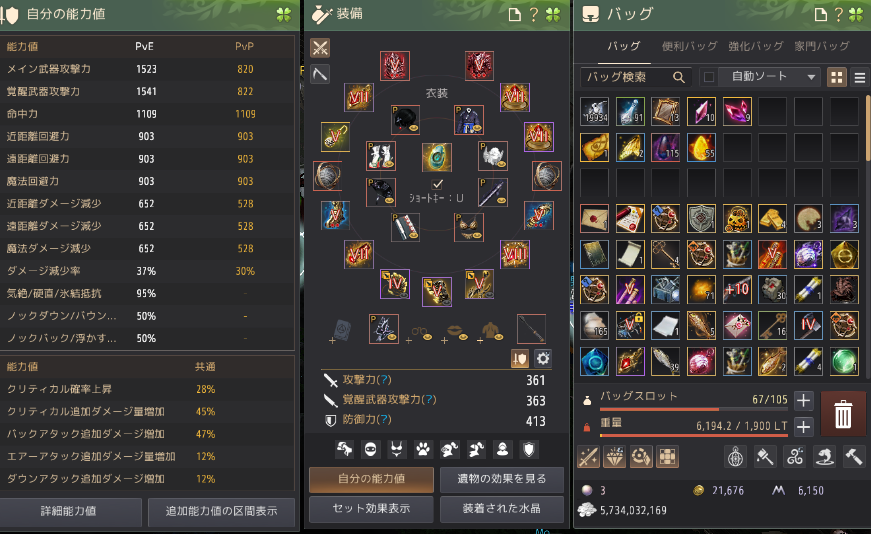
Task: Open the 自動ソート dropdown arrow
Action: (x=811, y=77)
